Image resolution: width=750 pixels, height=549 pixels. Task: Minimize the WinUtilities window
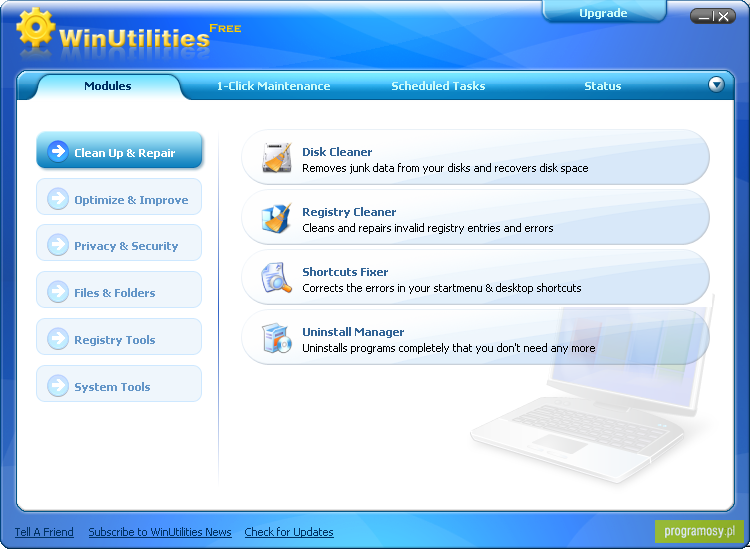click(x=703, y=17)
